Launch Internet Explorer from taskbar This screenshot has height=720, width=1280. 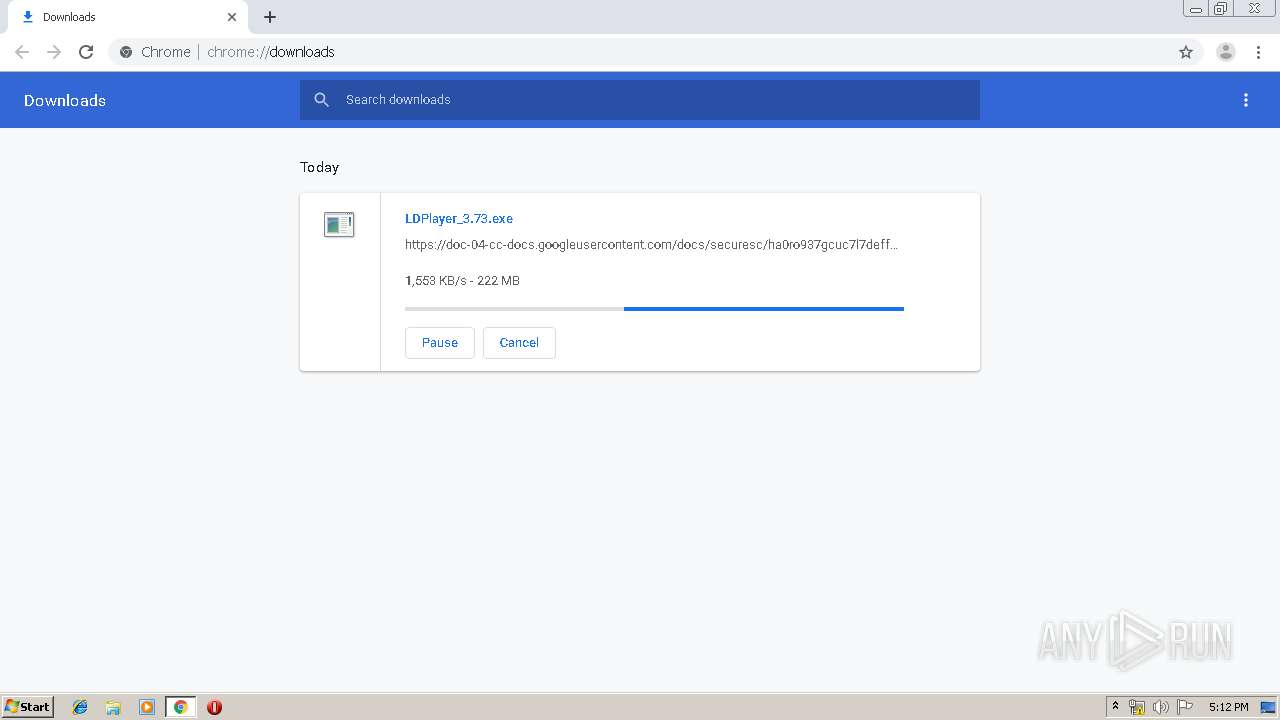(x=80, y=707)
